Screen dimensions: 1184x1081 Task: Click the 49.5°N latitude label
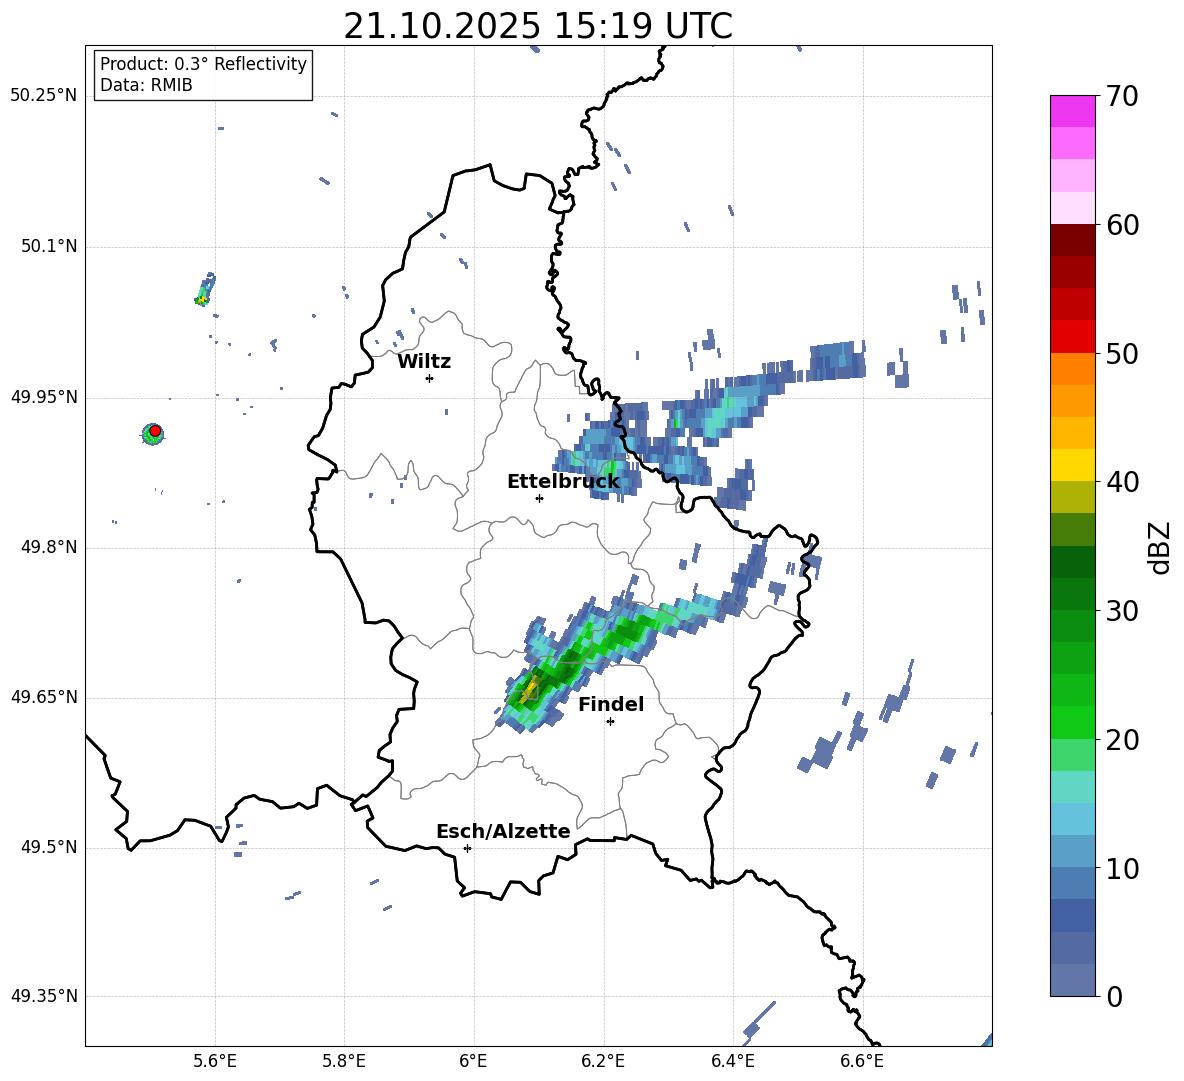(49, 847)
